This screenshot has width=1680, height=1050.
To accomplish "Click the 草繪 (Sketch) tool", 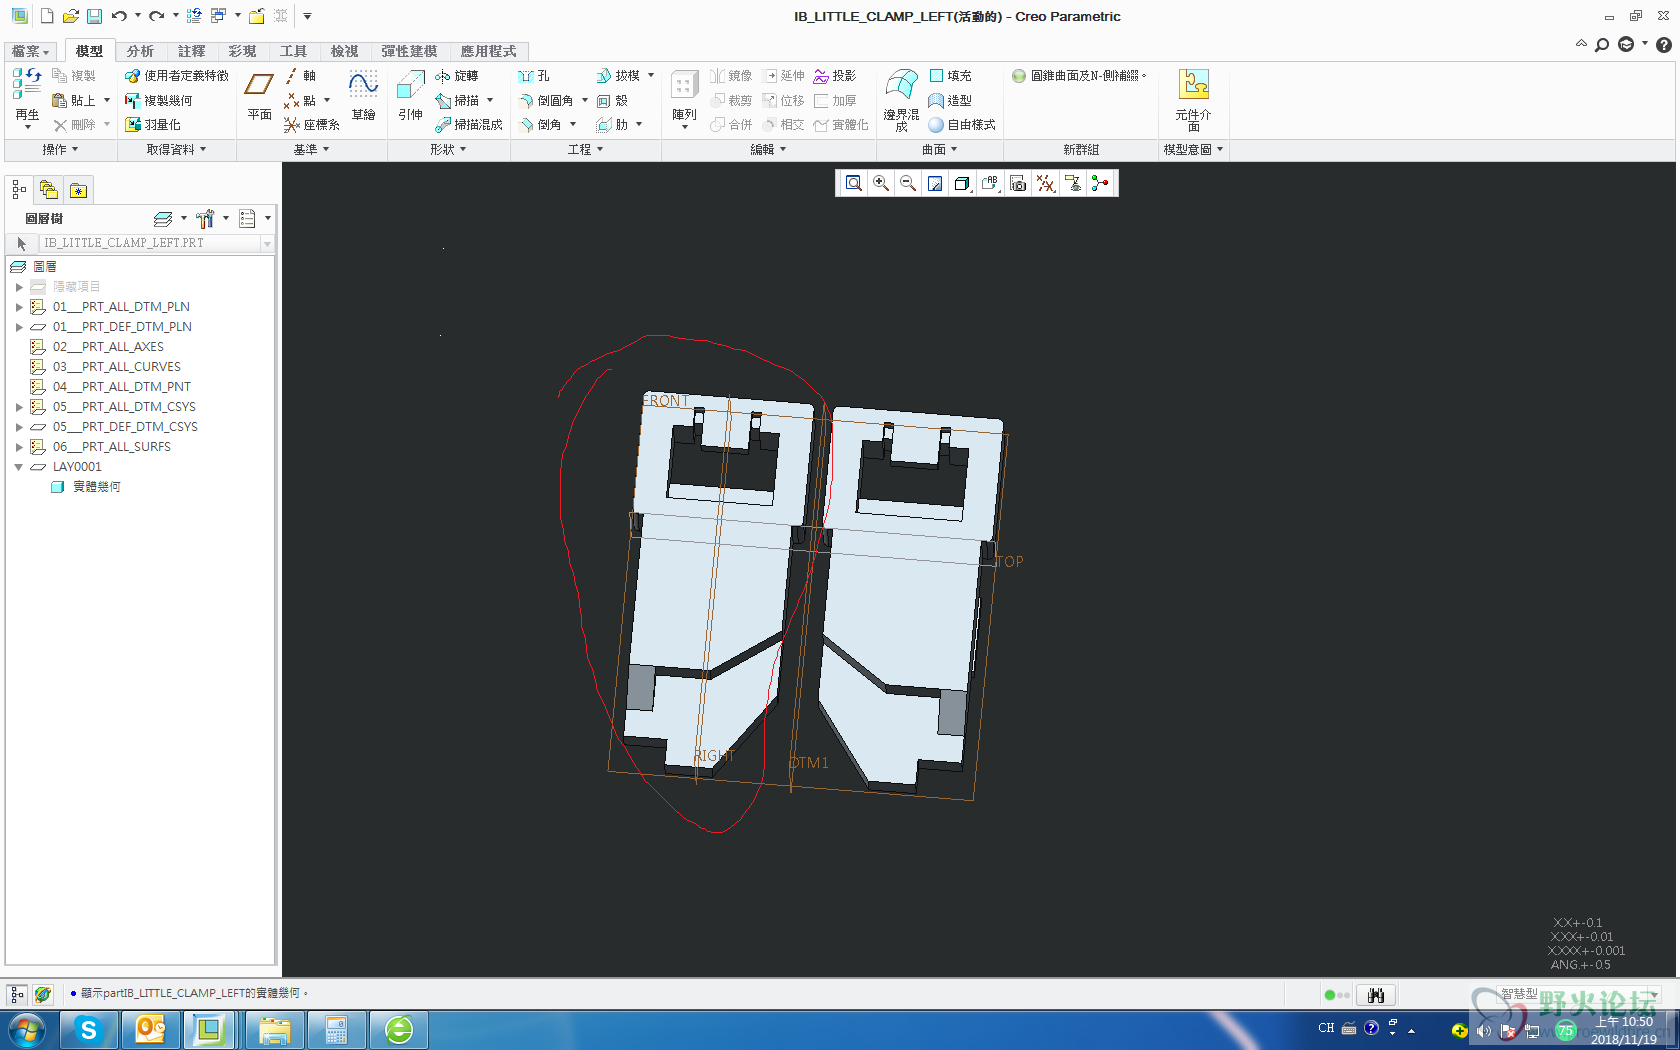I will [x=363, y=97].
